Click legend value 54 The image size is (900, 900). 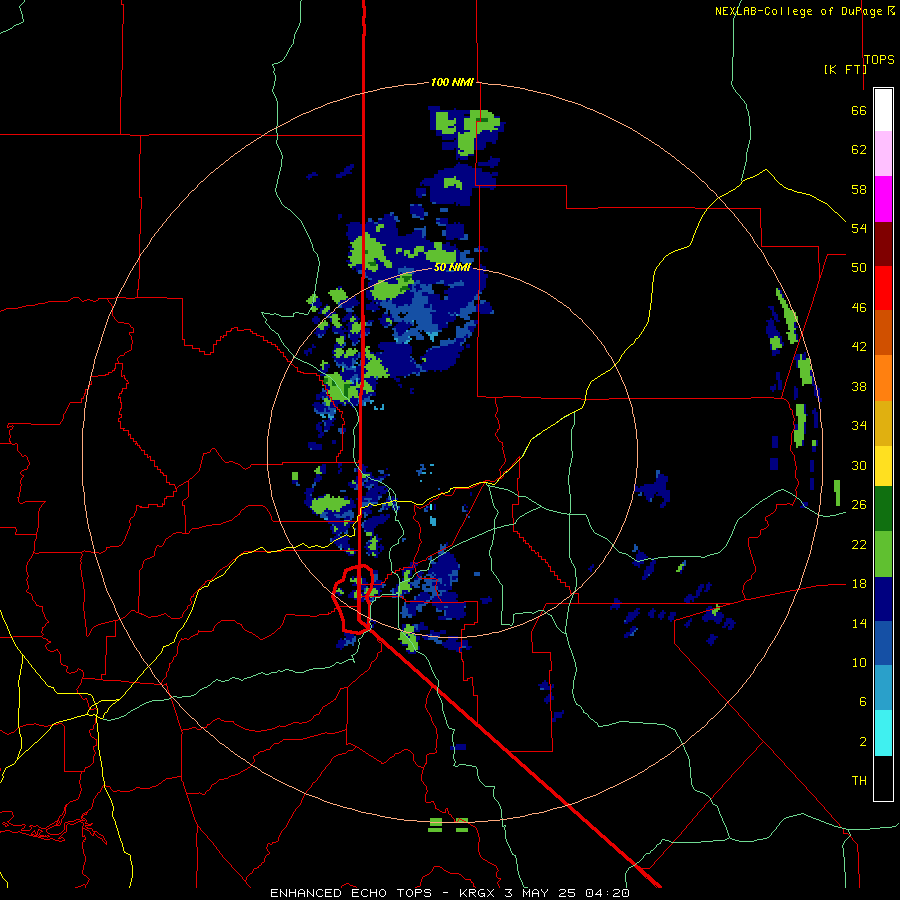pos(859,228)
